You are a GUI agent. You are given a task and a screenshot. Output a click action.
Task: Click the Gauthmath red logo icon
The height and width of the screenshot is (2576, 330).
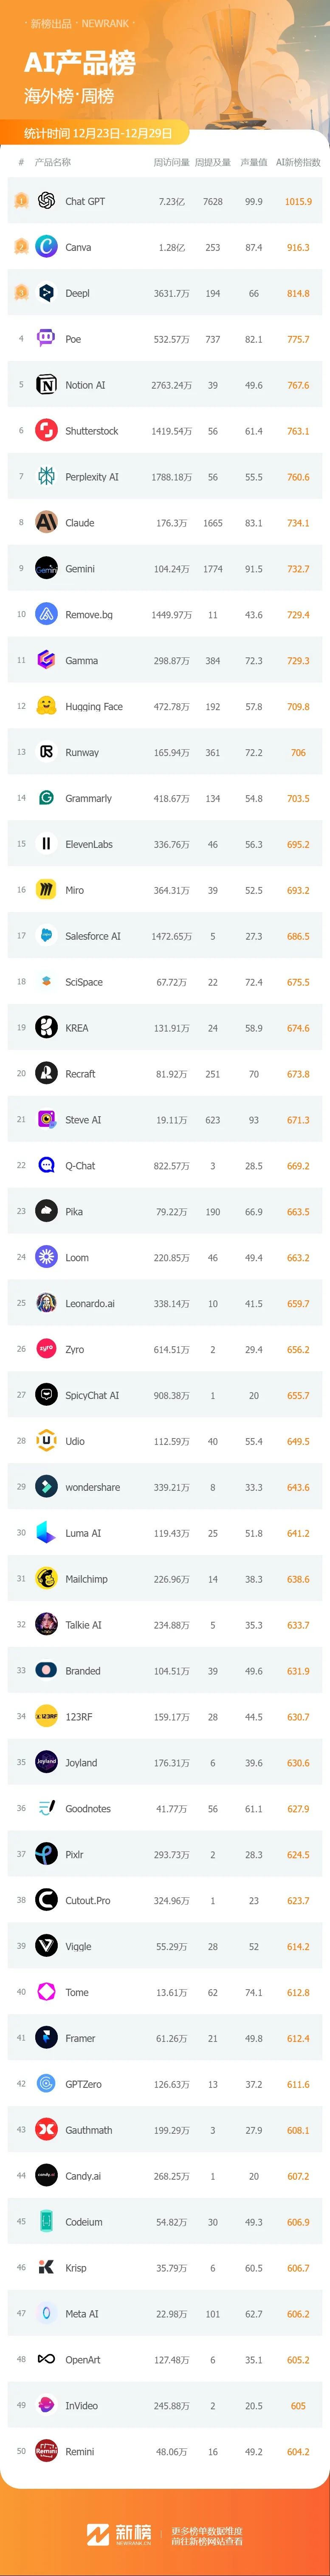pyautogui.click(x=46, y=2130)
